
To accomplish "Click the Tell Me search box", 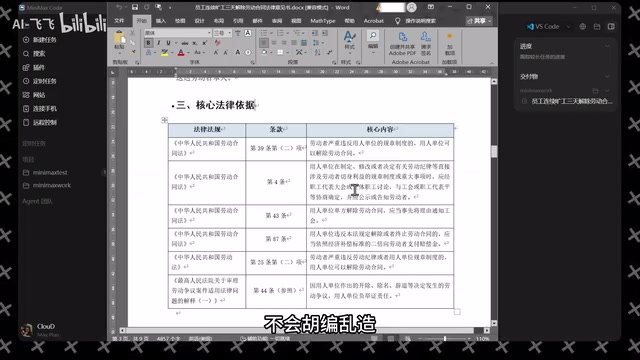I will coord(416,21).
